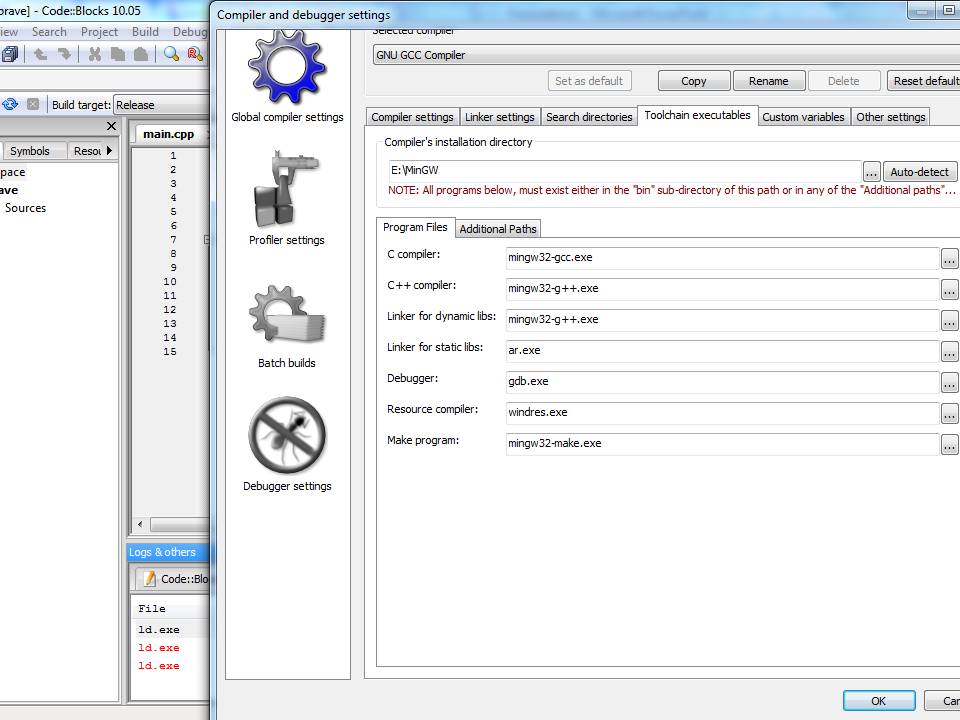Open the Build target Release dropdown
960x720 pixels.
click(162, 105)
